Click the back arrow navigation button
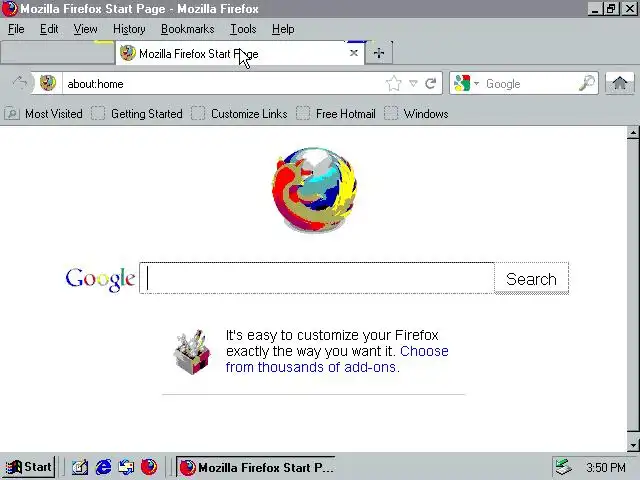Screen dimensions: 640x480 point(19,83)
